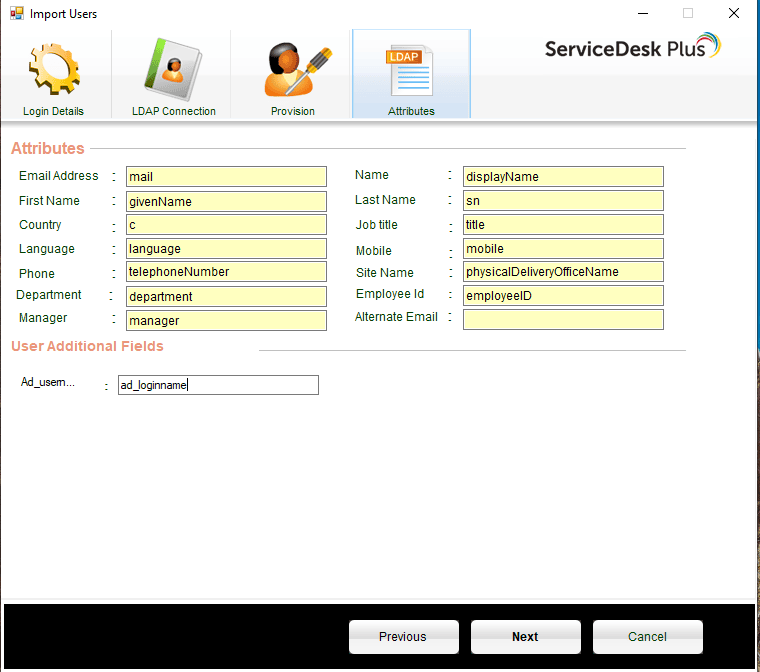Click the Ad_username additional field input
The width and height of the screenshot is (760, 672).
coord(218,385)
